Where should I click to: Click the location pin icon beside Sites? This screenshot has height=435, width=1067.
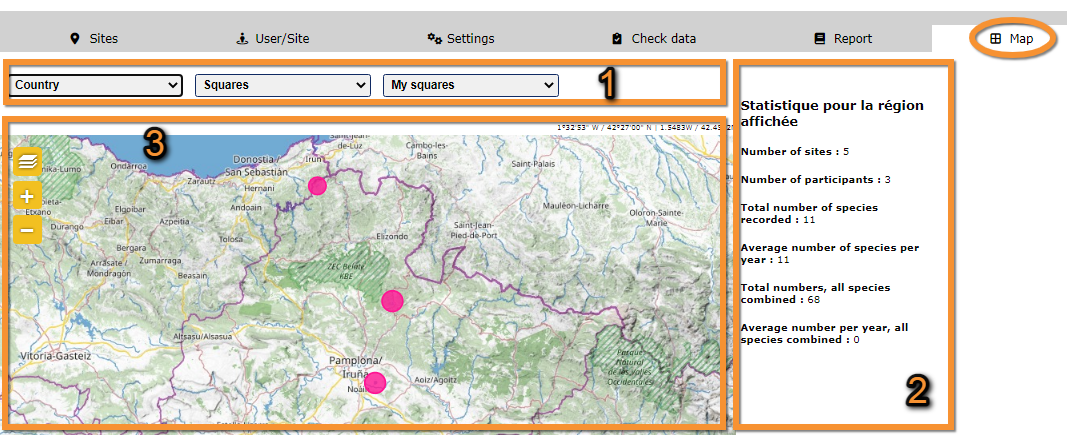(x=74, y=39)
